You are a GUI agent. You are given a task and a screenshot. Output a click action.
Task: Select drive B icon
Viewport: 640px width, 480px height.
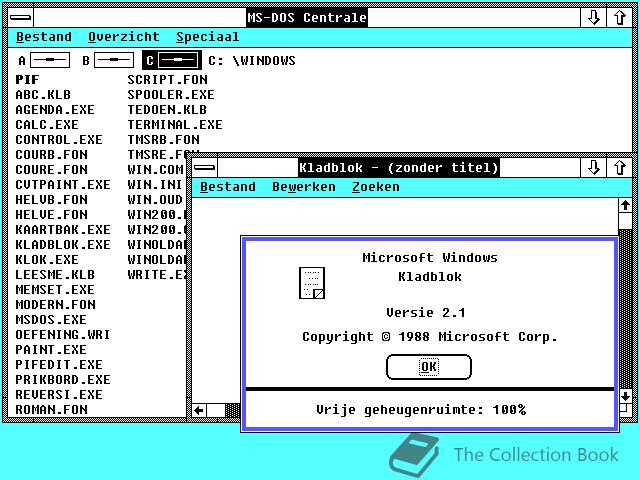pos(114,60)
